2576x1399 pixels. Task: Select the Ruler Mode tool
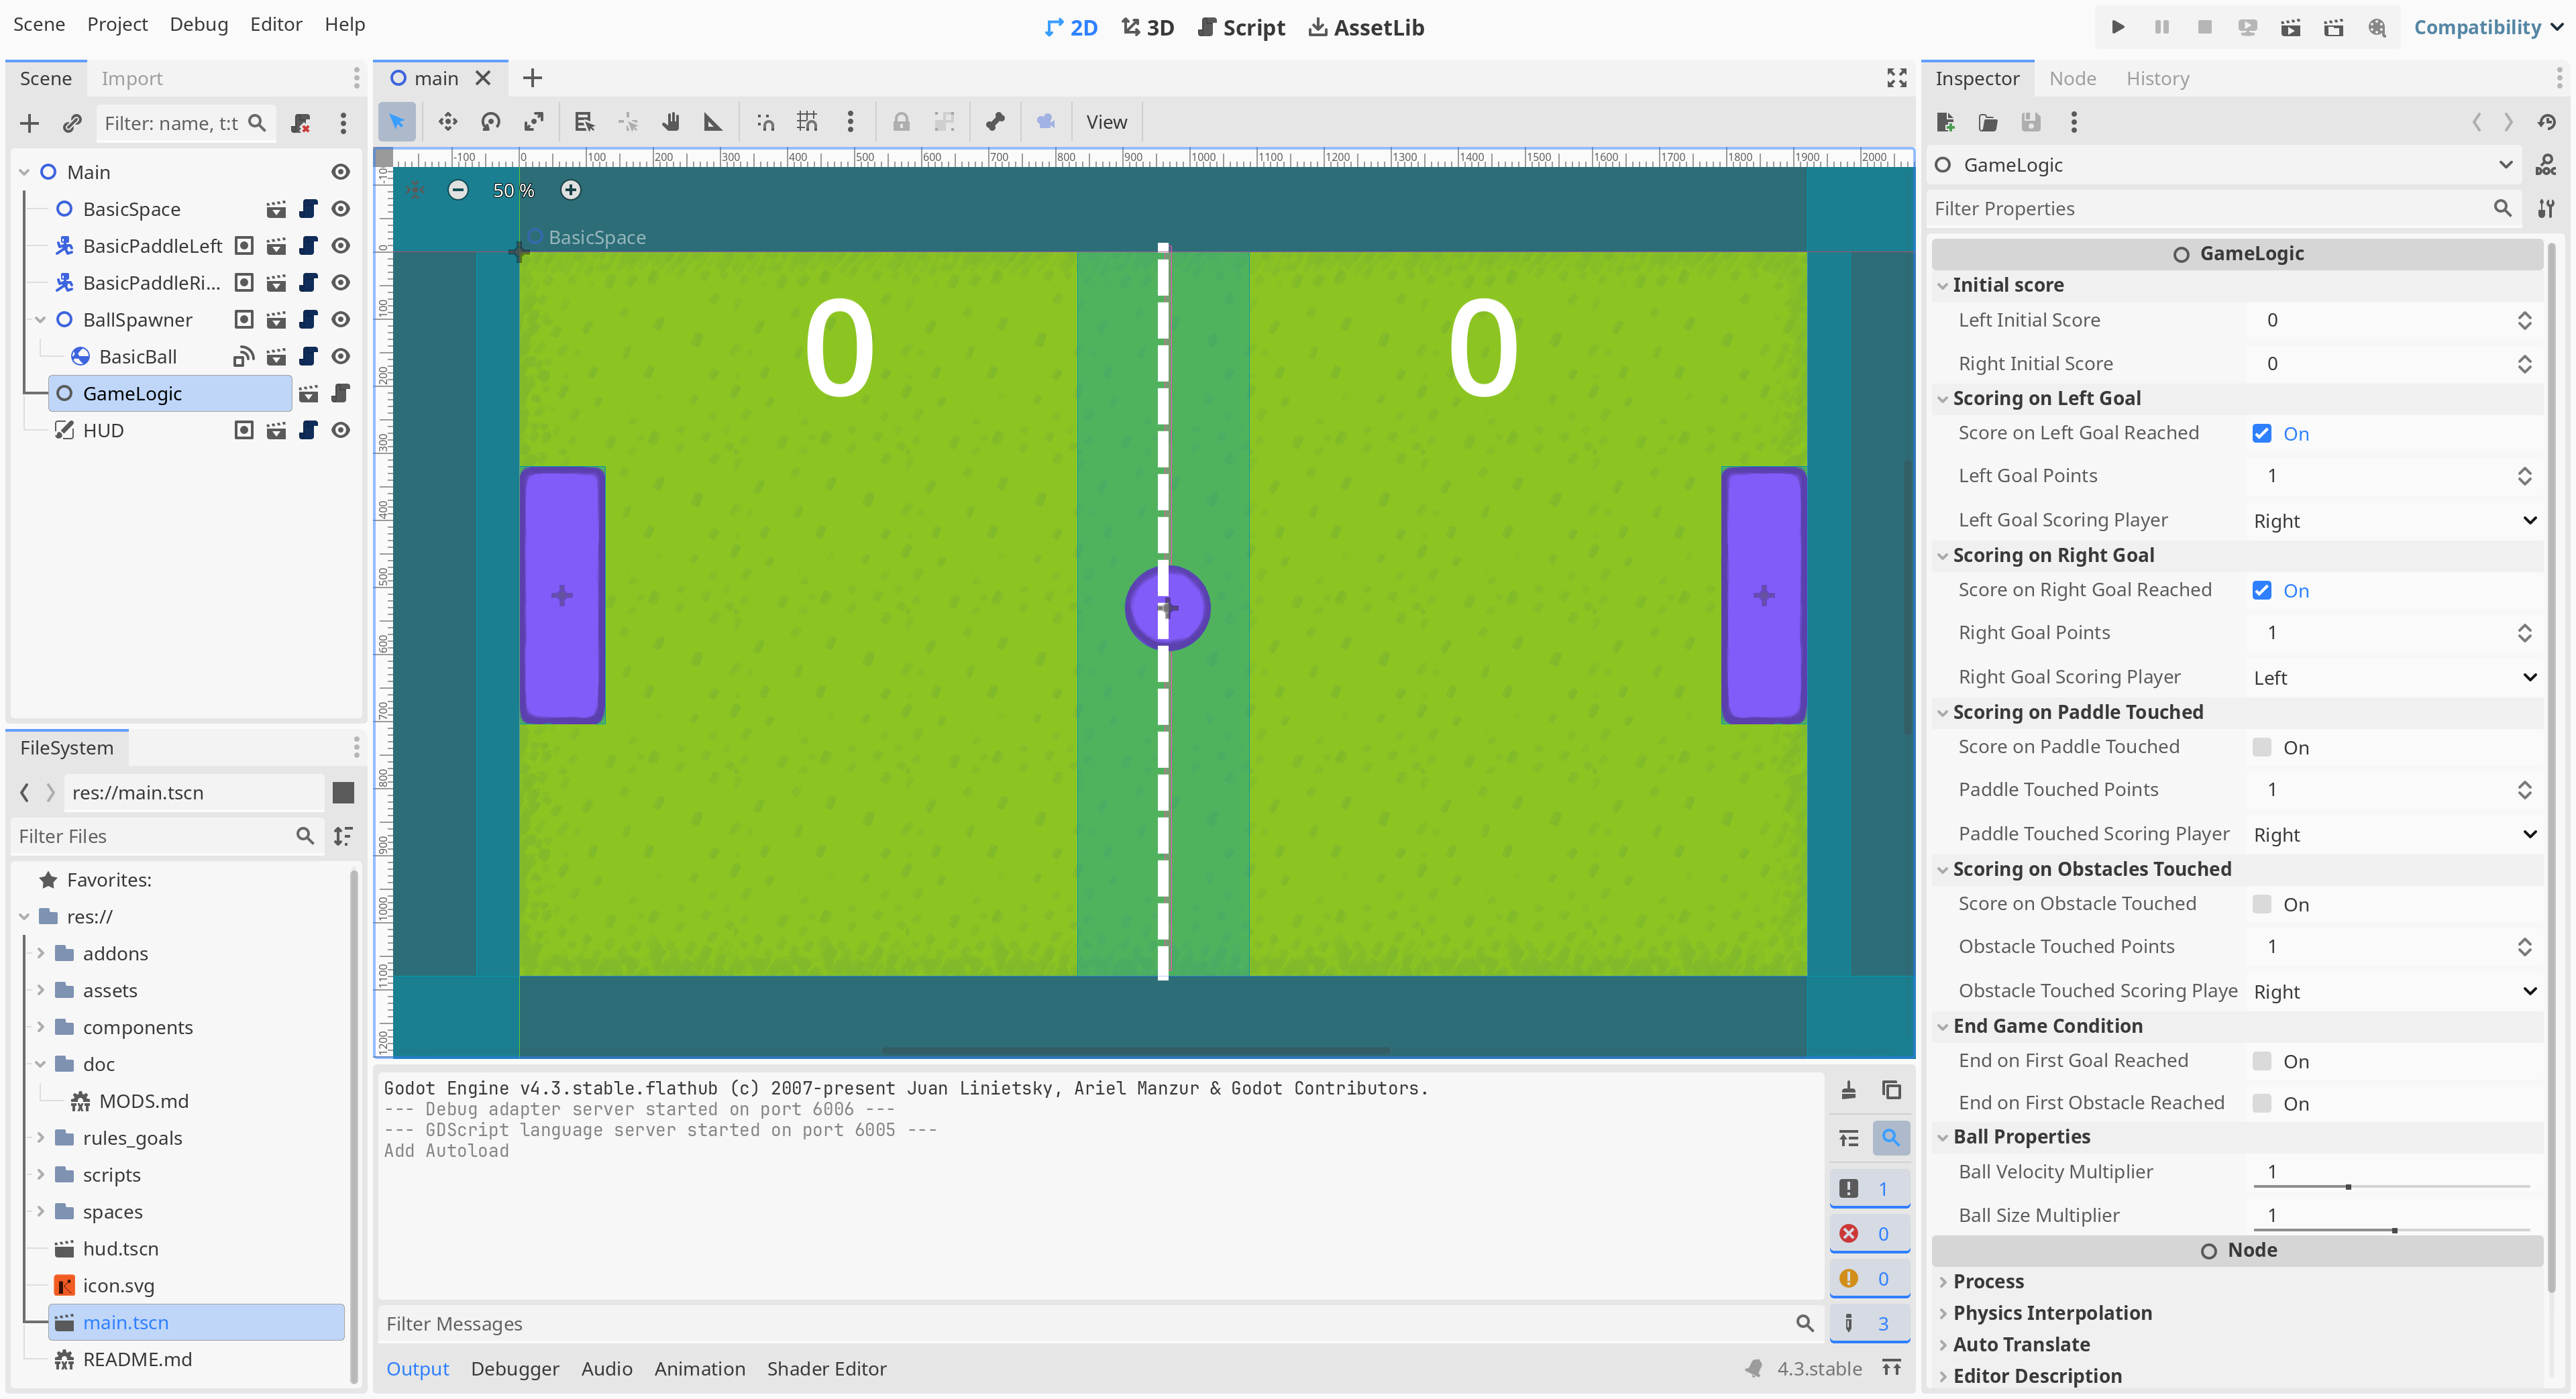(713, 122)
